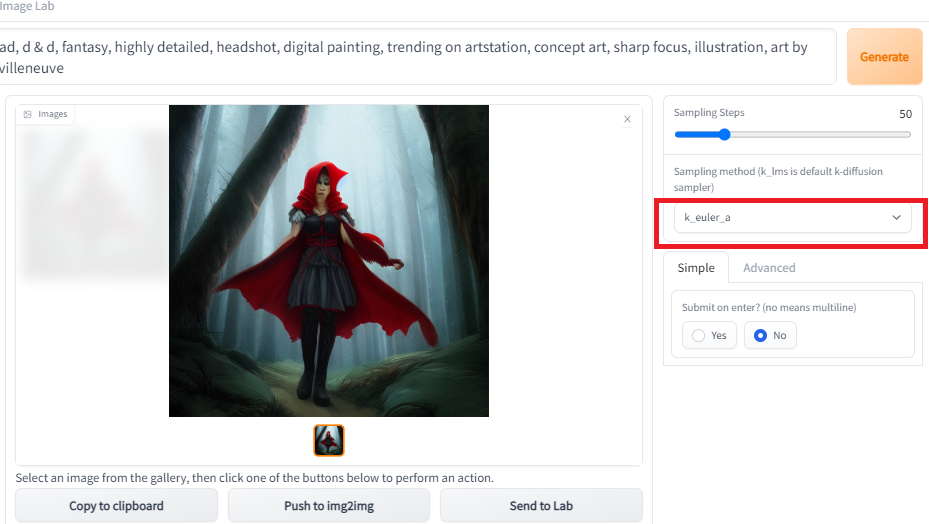This screenshot has width=929, height=524.
Task: Select the red hood gallery thumbnail
Action: coord(329,440)
